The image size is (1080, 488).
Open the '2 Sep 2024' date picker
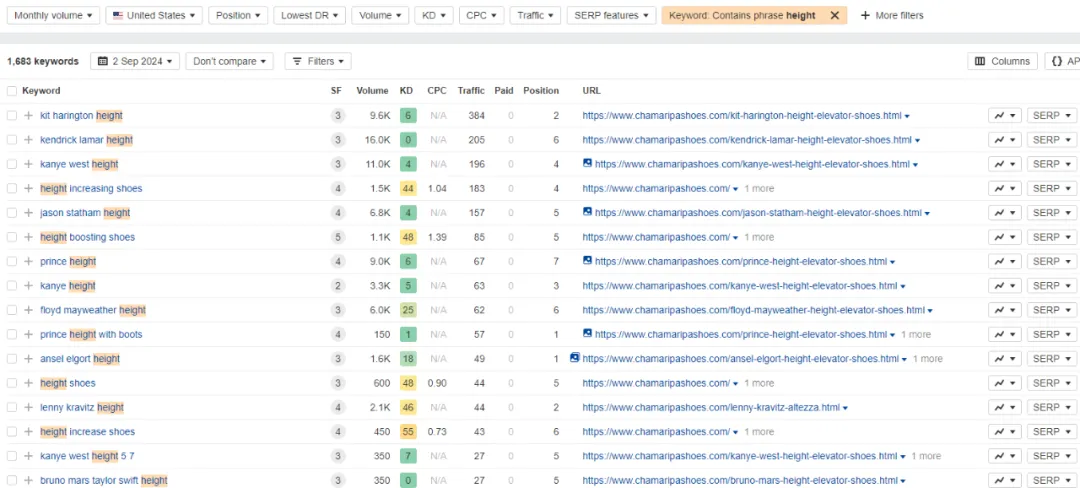click(134, 62)
